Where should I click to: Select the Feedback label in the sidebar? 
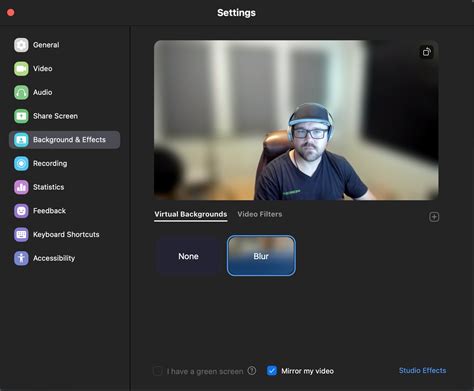pos(49,211)
